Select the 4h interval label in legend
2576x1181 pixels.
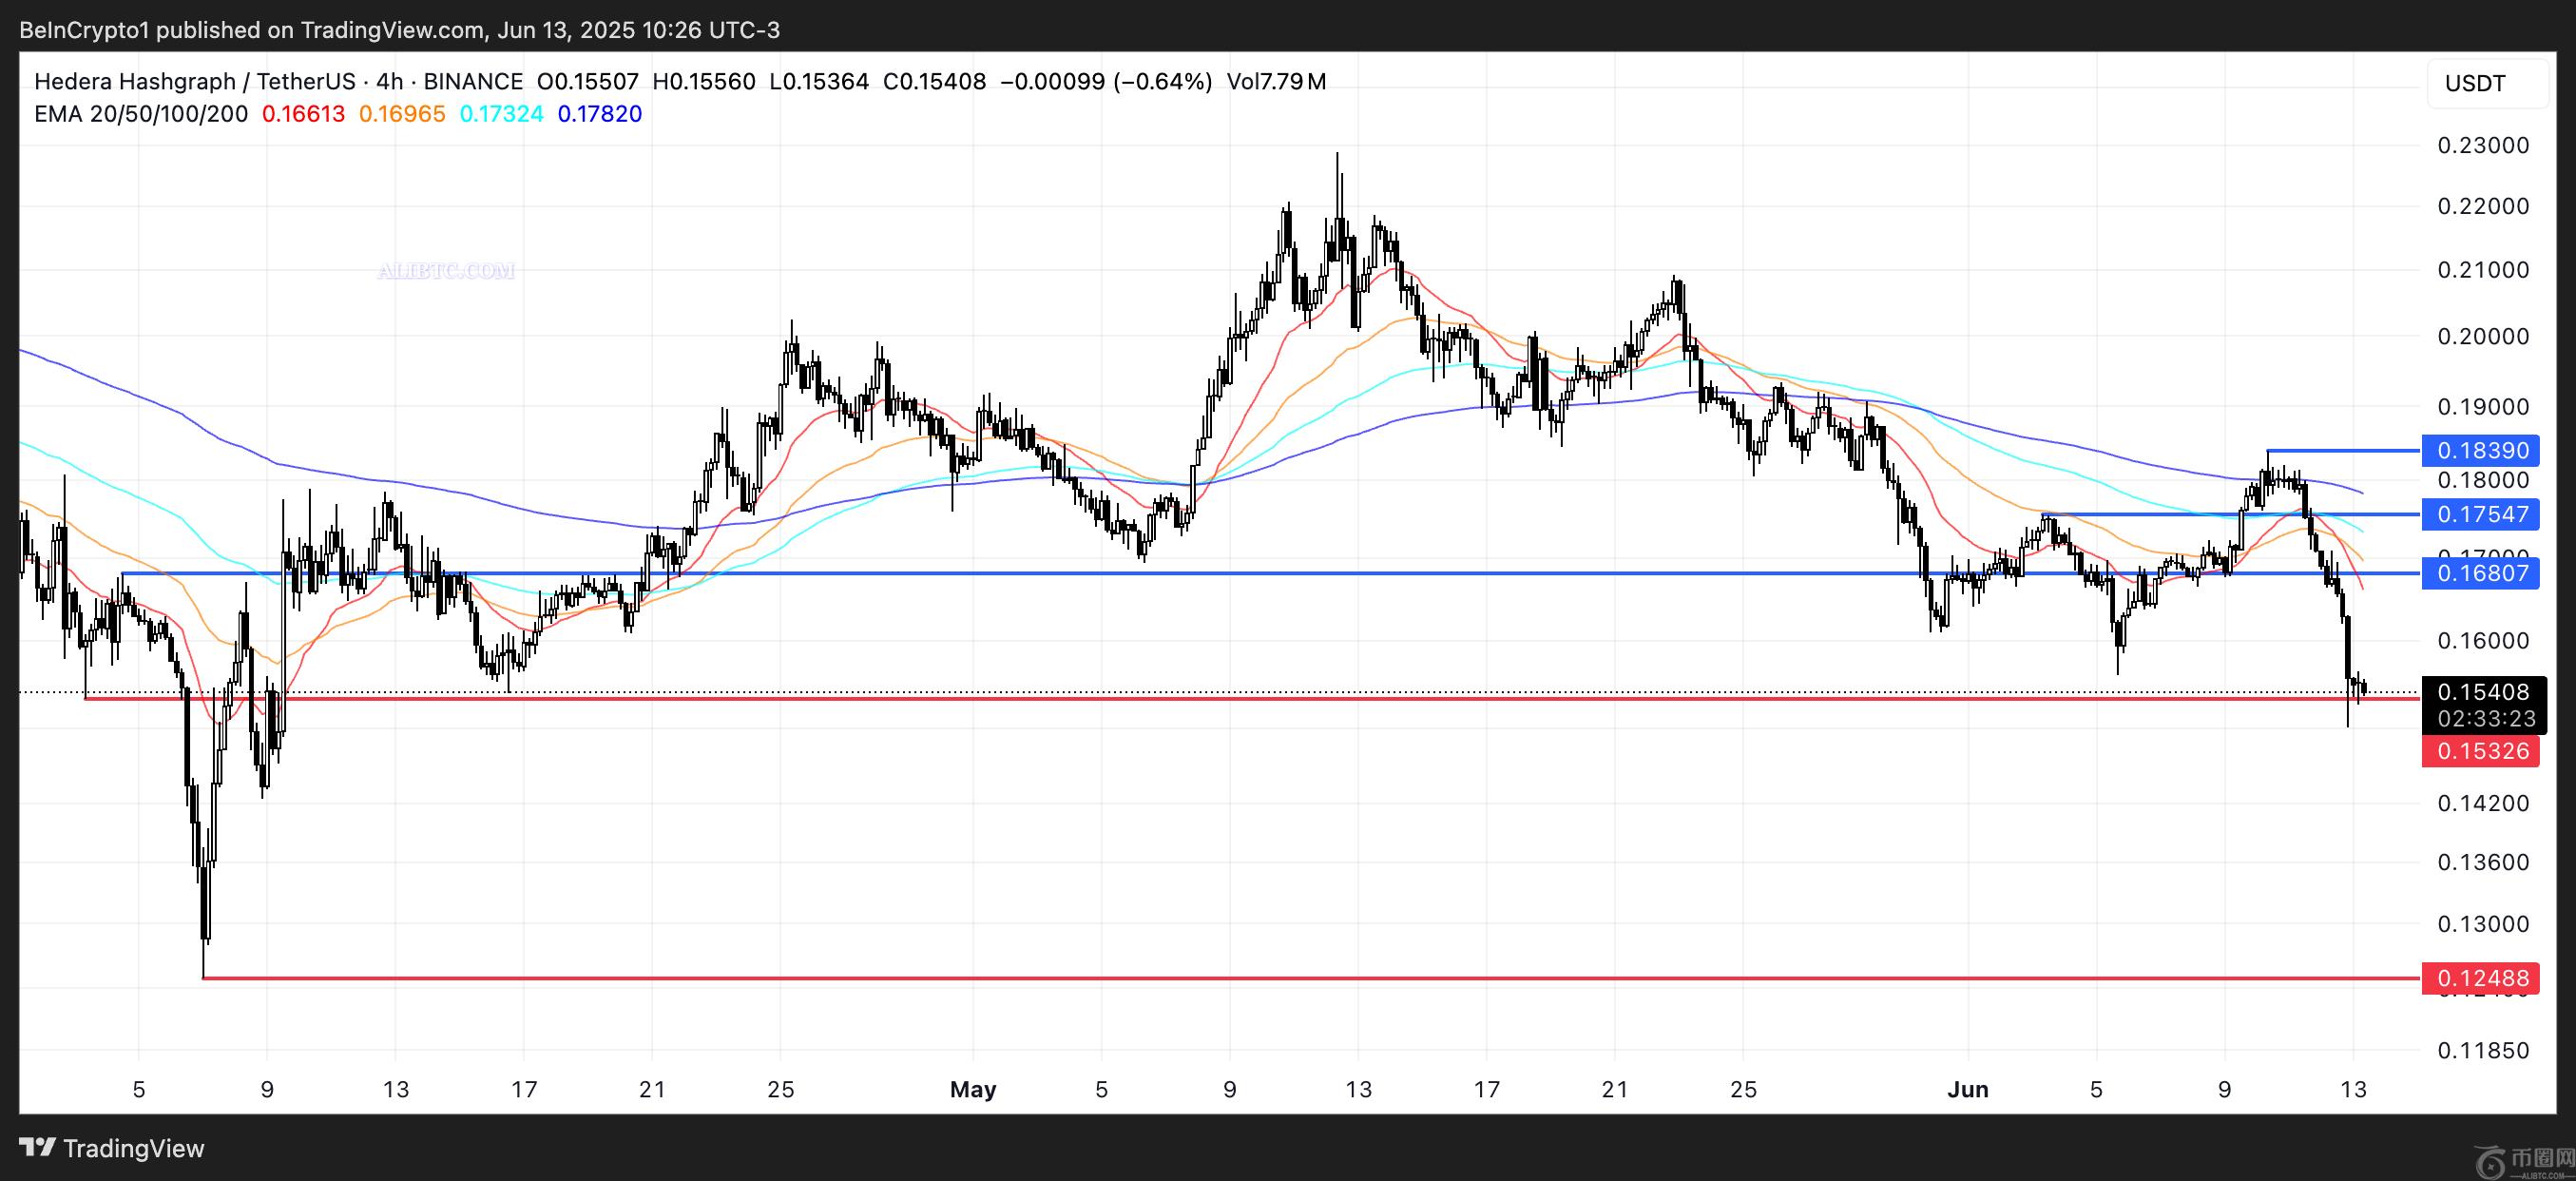389,82
